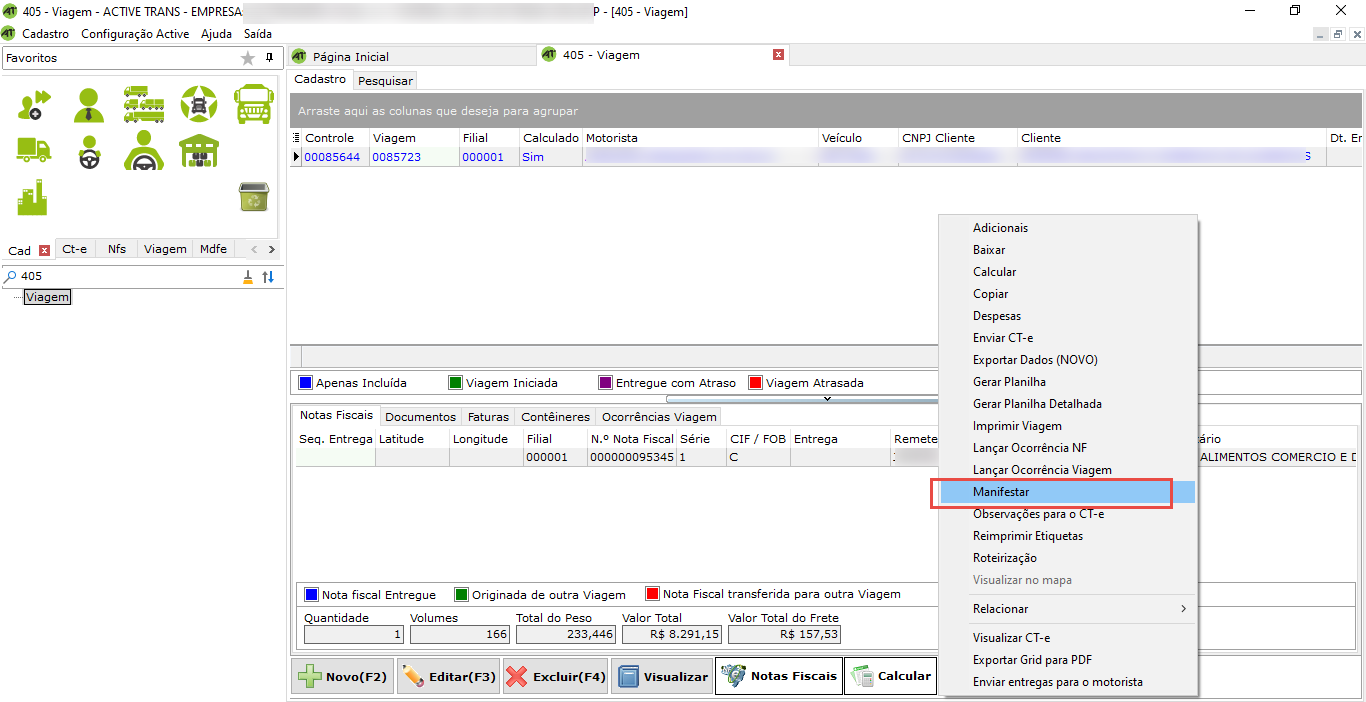Viewport: 1366px width, 702px height.
Task: Click the Editar(F3) button
Action: coord(449,677)
